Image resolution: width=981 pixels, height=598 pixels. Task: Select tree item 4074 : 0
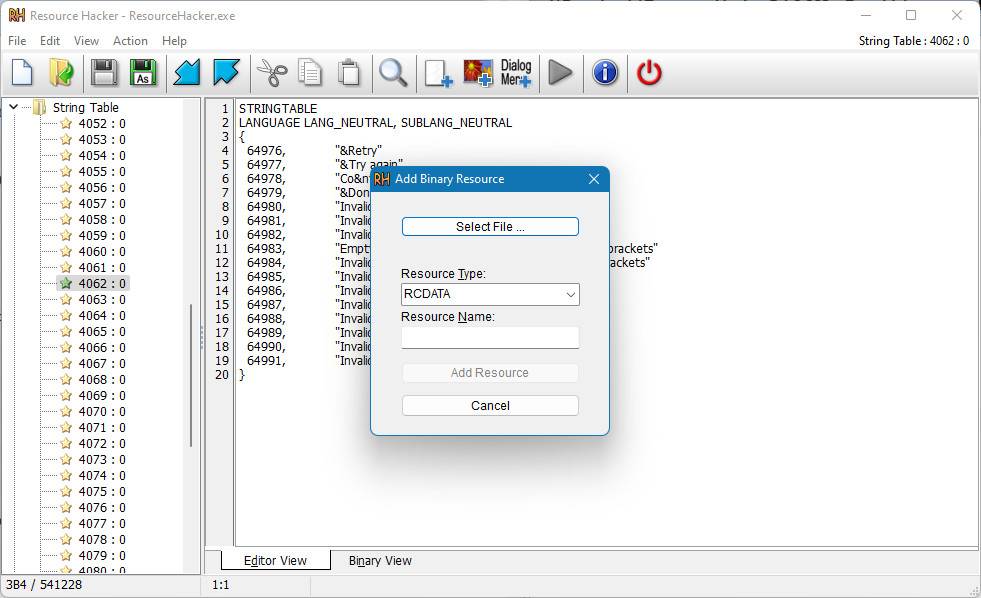tap(102, 475)
